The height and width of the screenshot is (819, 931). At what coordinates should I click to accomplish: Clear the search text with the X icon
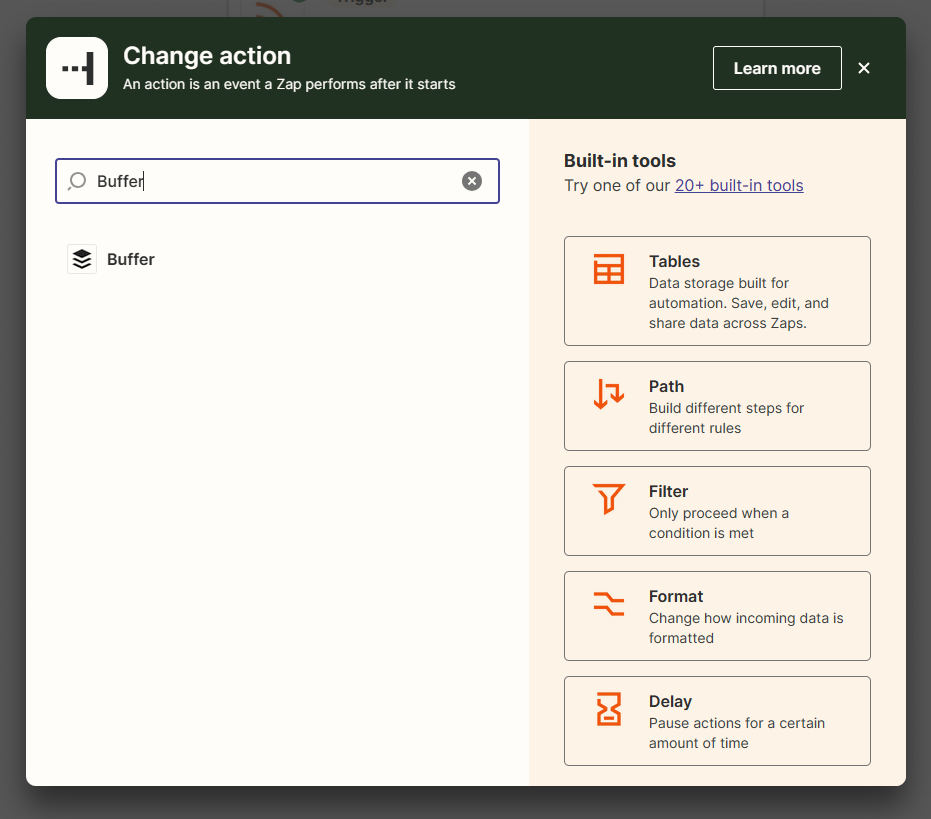tap(472, 181)
